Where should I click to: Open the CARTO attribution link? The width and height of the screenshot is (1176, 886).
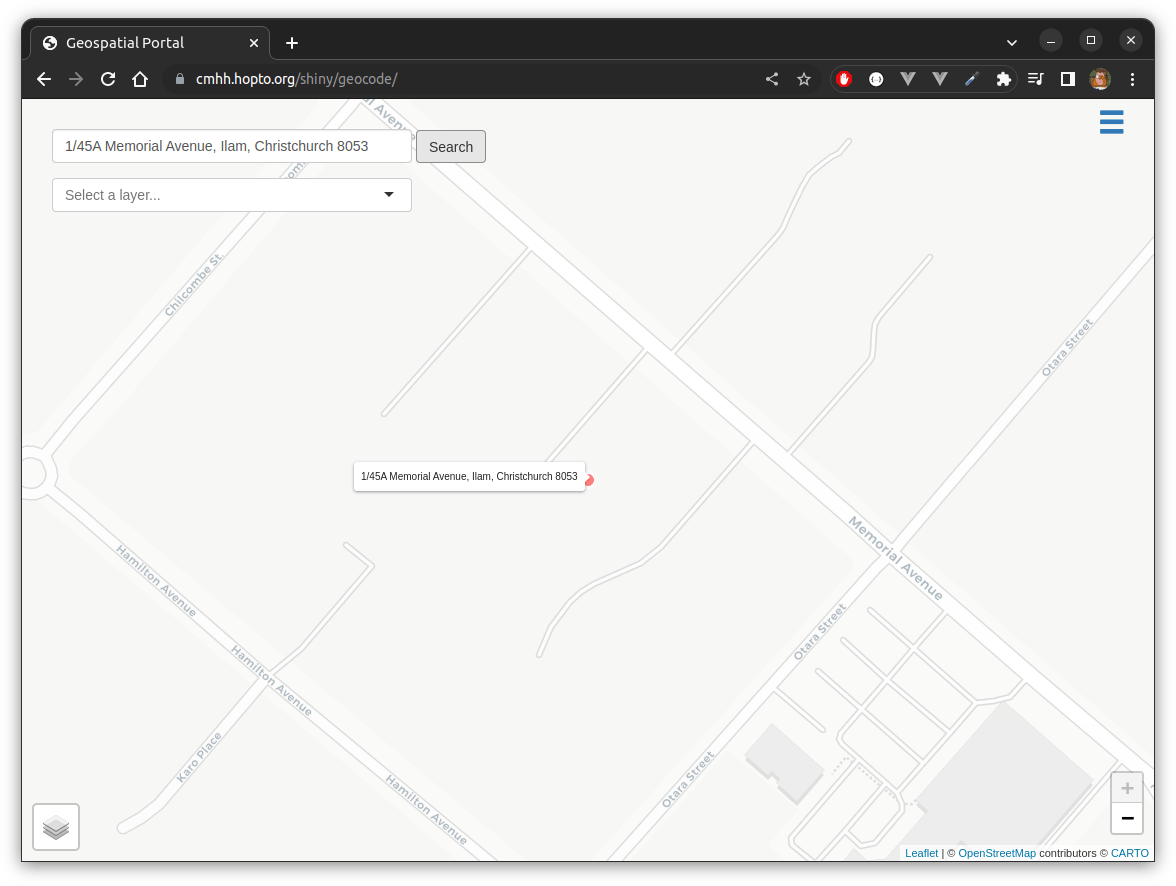(x=1130, y=853)
